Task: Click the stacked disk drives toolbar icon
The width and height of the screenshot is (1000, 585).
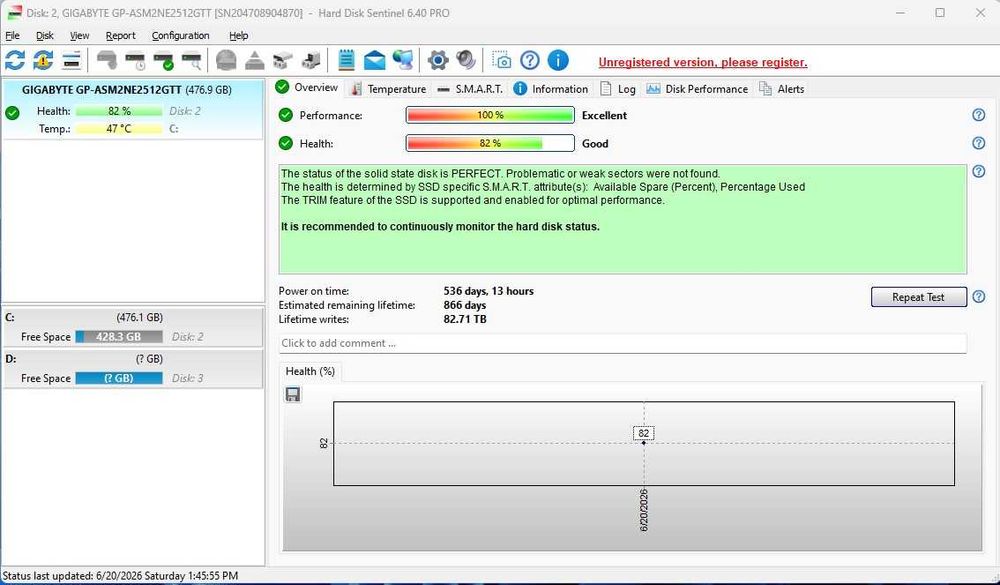Action: pos(71,61)
